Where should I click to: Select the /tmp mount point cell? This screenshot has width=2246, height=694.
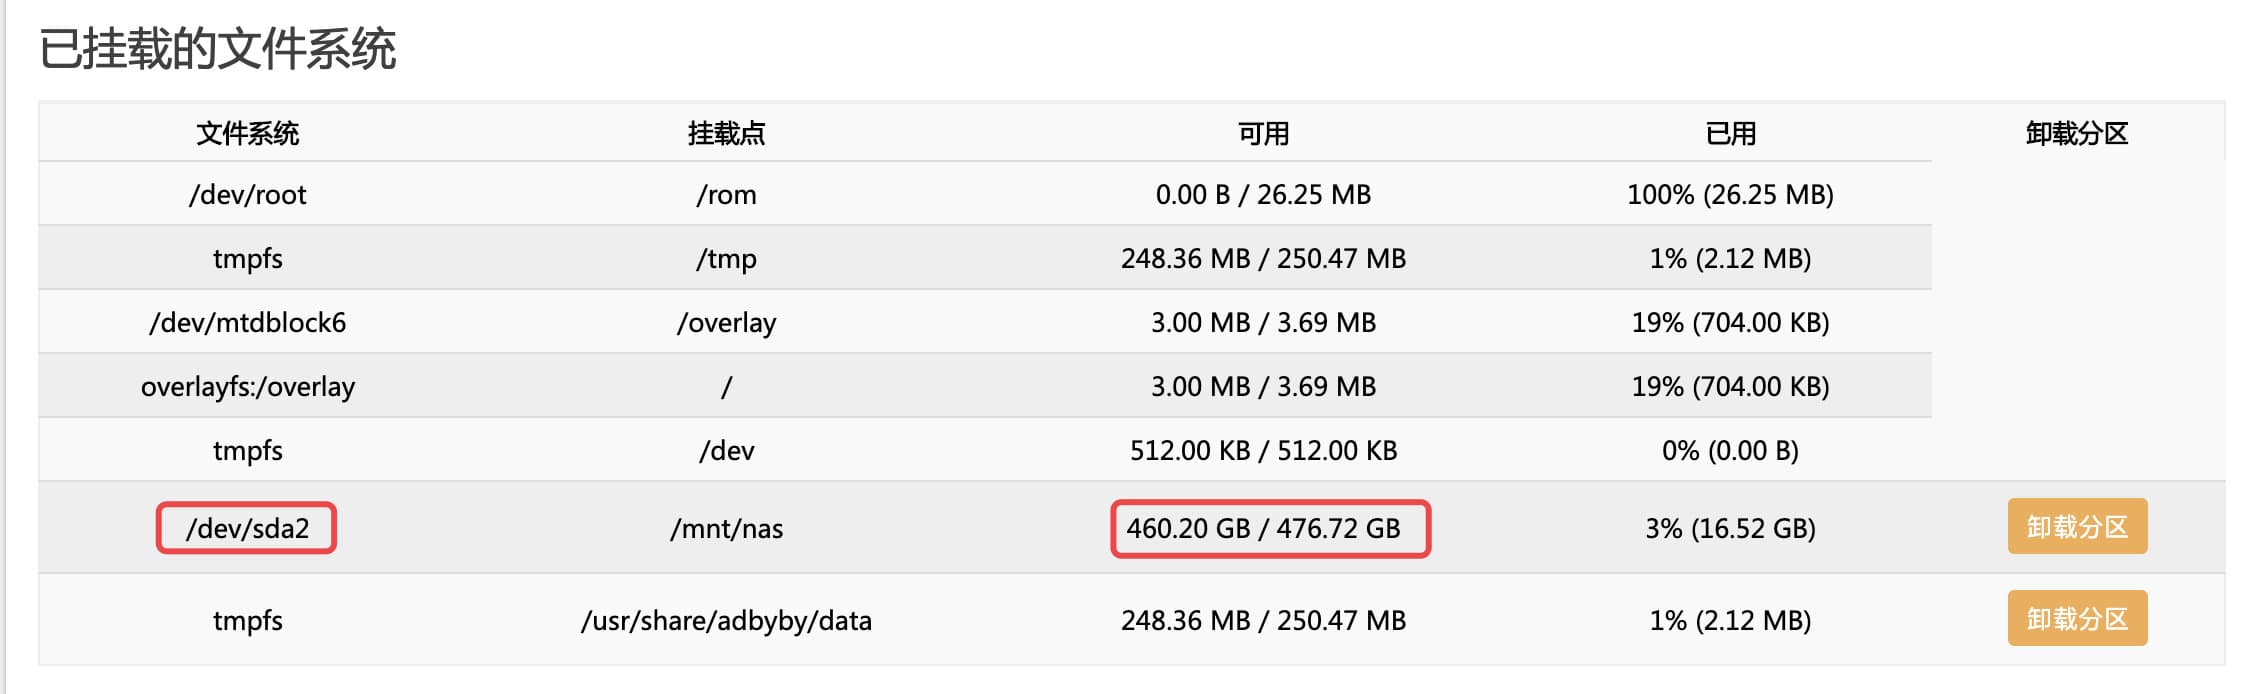coord(726,258)
